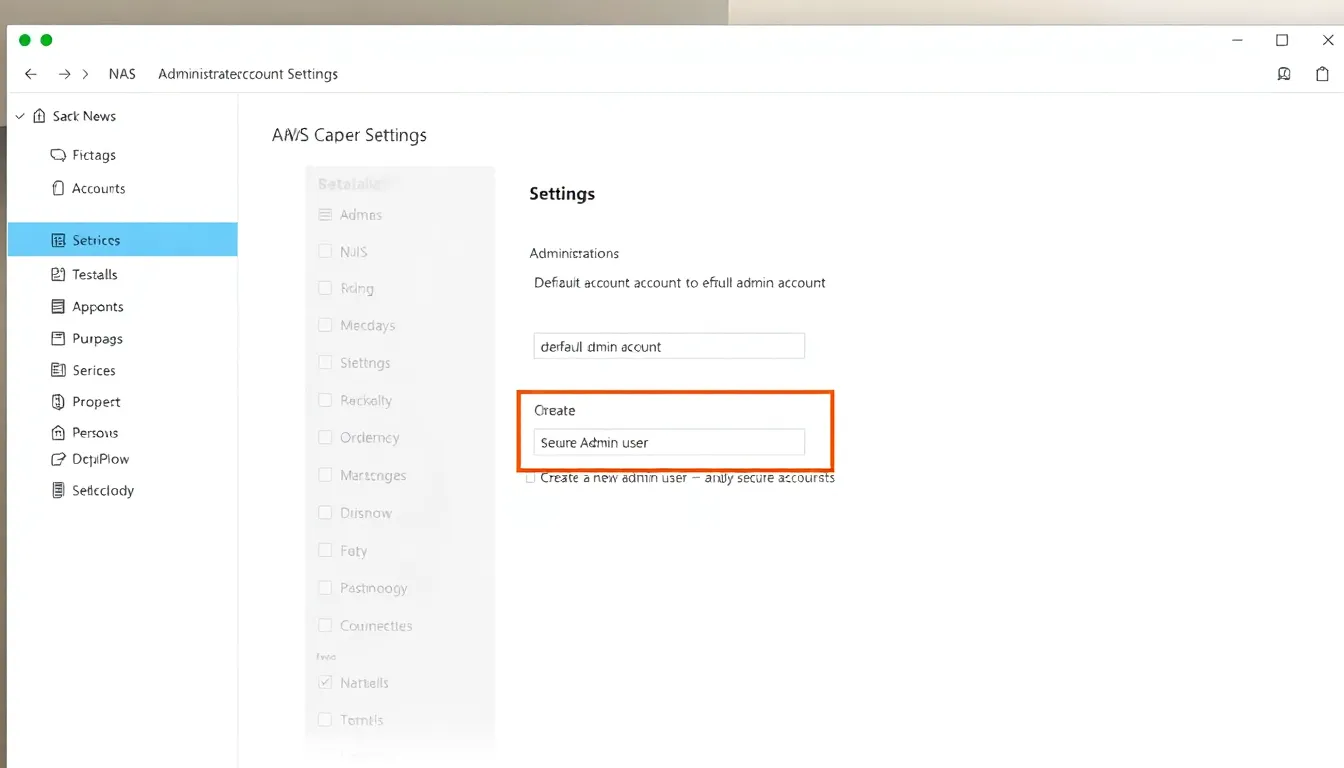Image resolution: width=1344 pixels, height=768 pixels.
Task: Open Apponts from the sidebar icon
Action: (57, 307)
